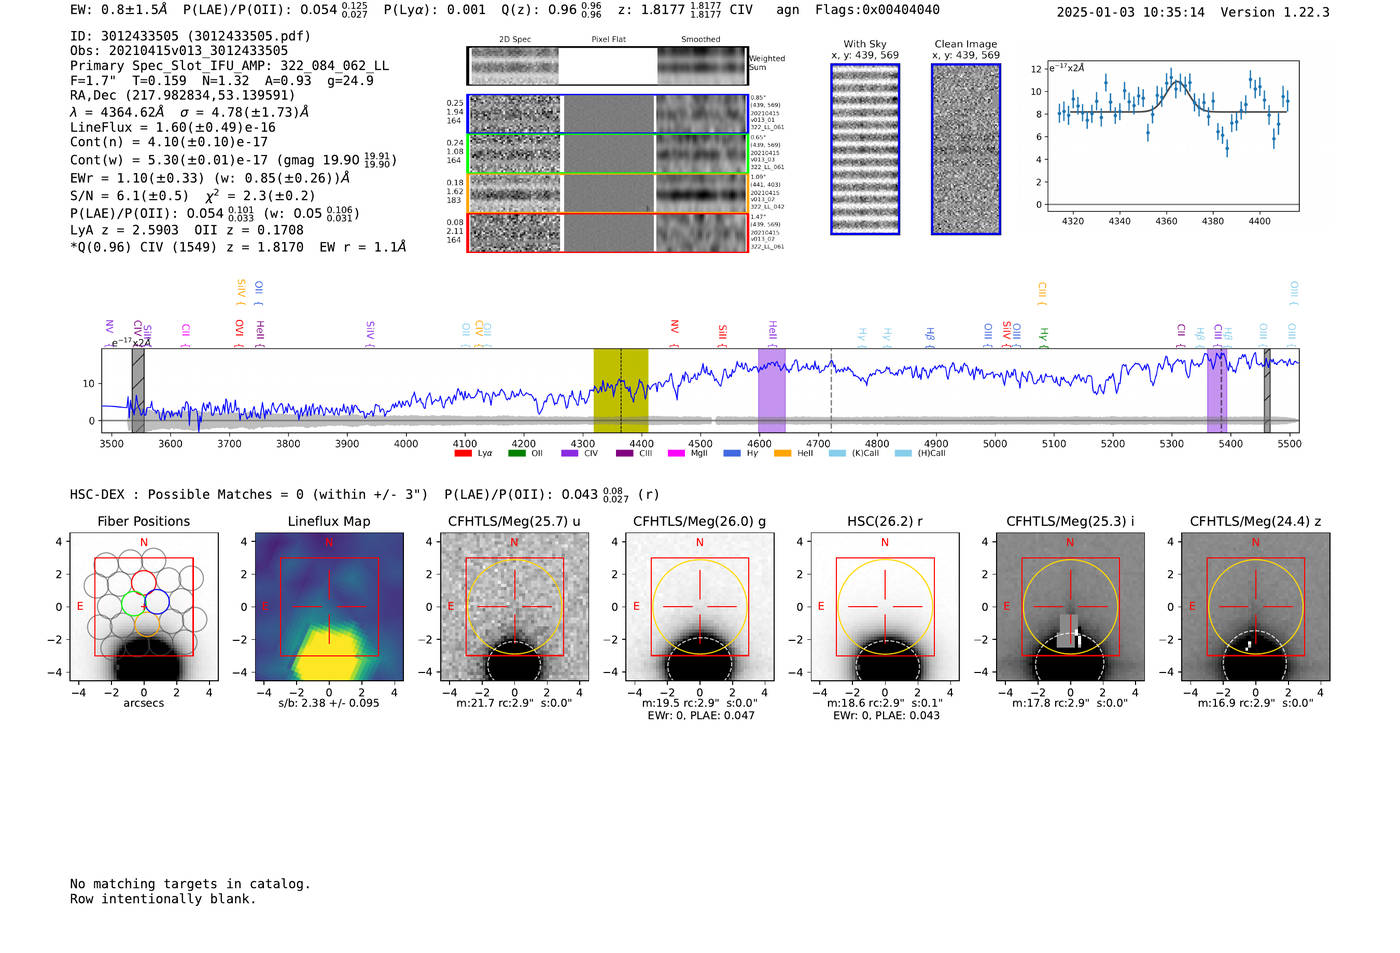Click the Pixel Flat column heading

coord(608,40)
